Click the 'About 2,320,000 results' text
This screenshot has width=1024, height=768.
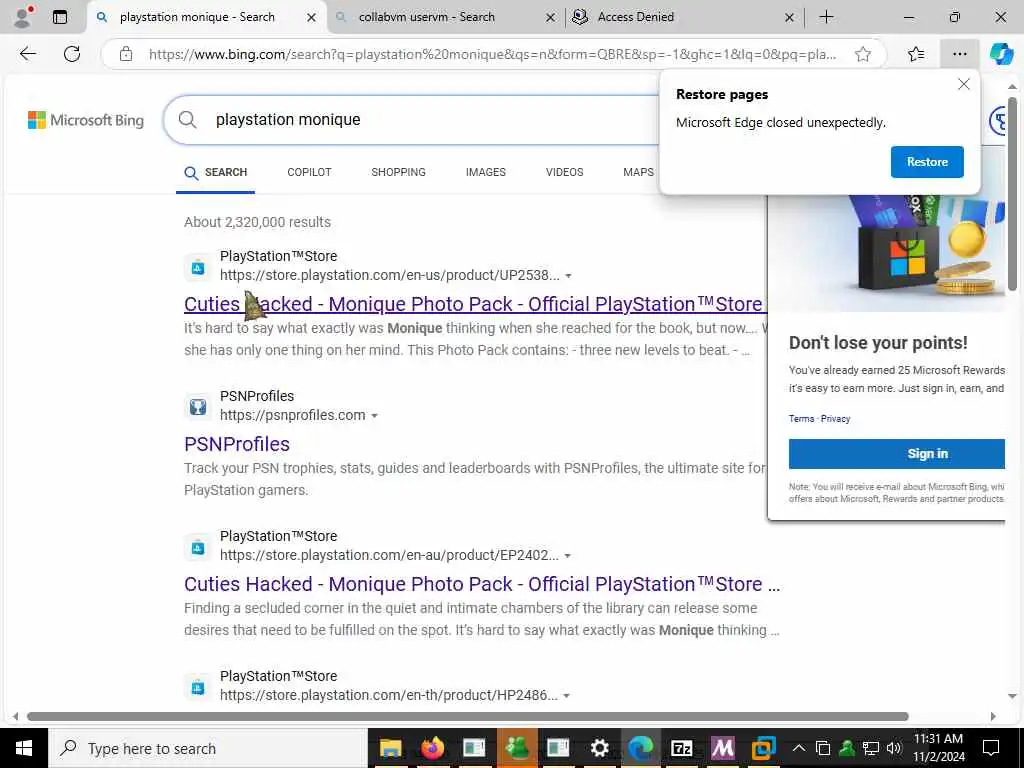click(x=257, y=222)
